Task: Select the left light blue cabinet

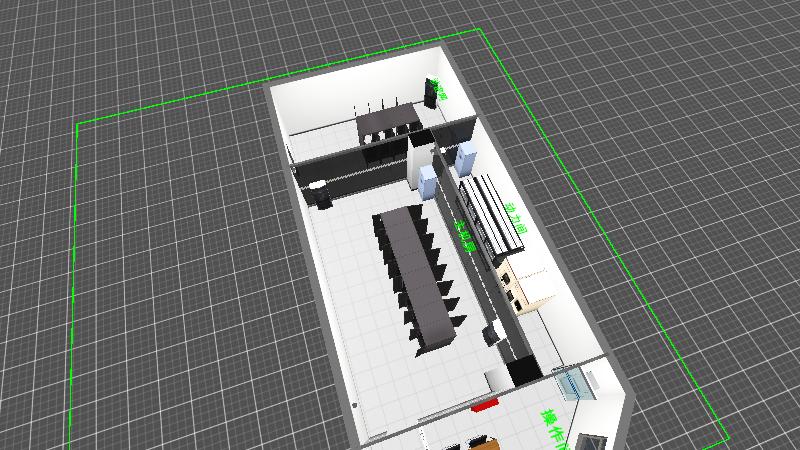Action: (x=429, y=182)
